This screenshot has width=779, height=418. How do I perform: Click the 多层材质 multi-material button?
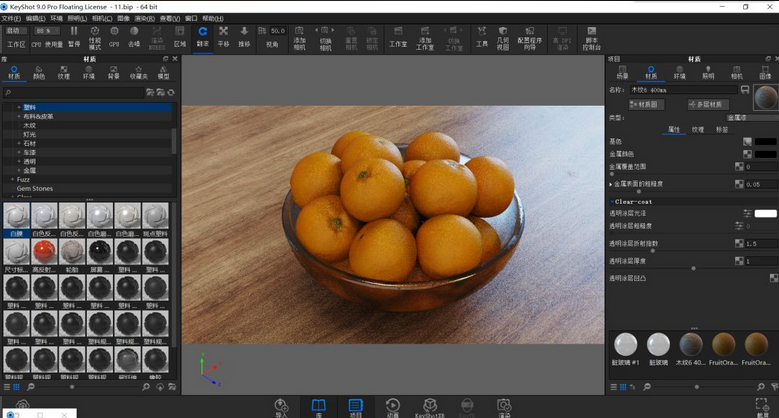pos(707,104)
